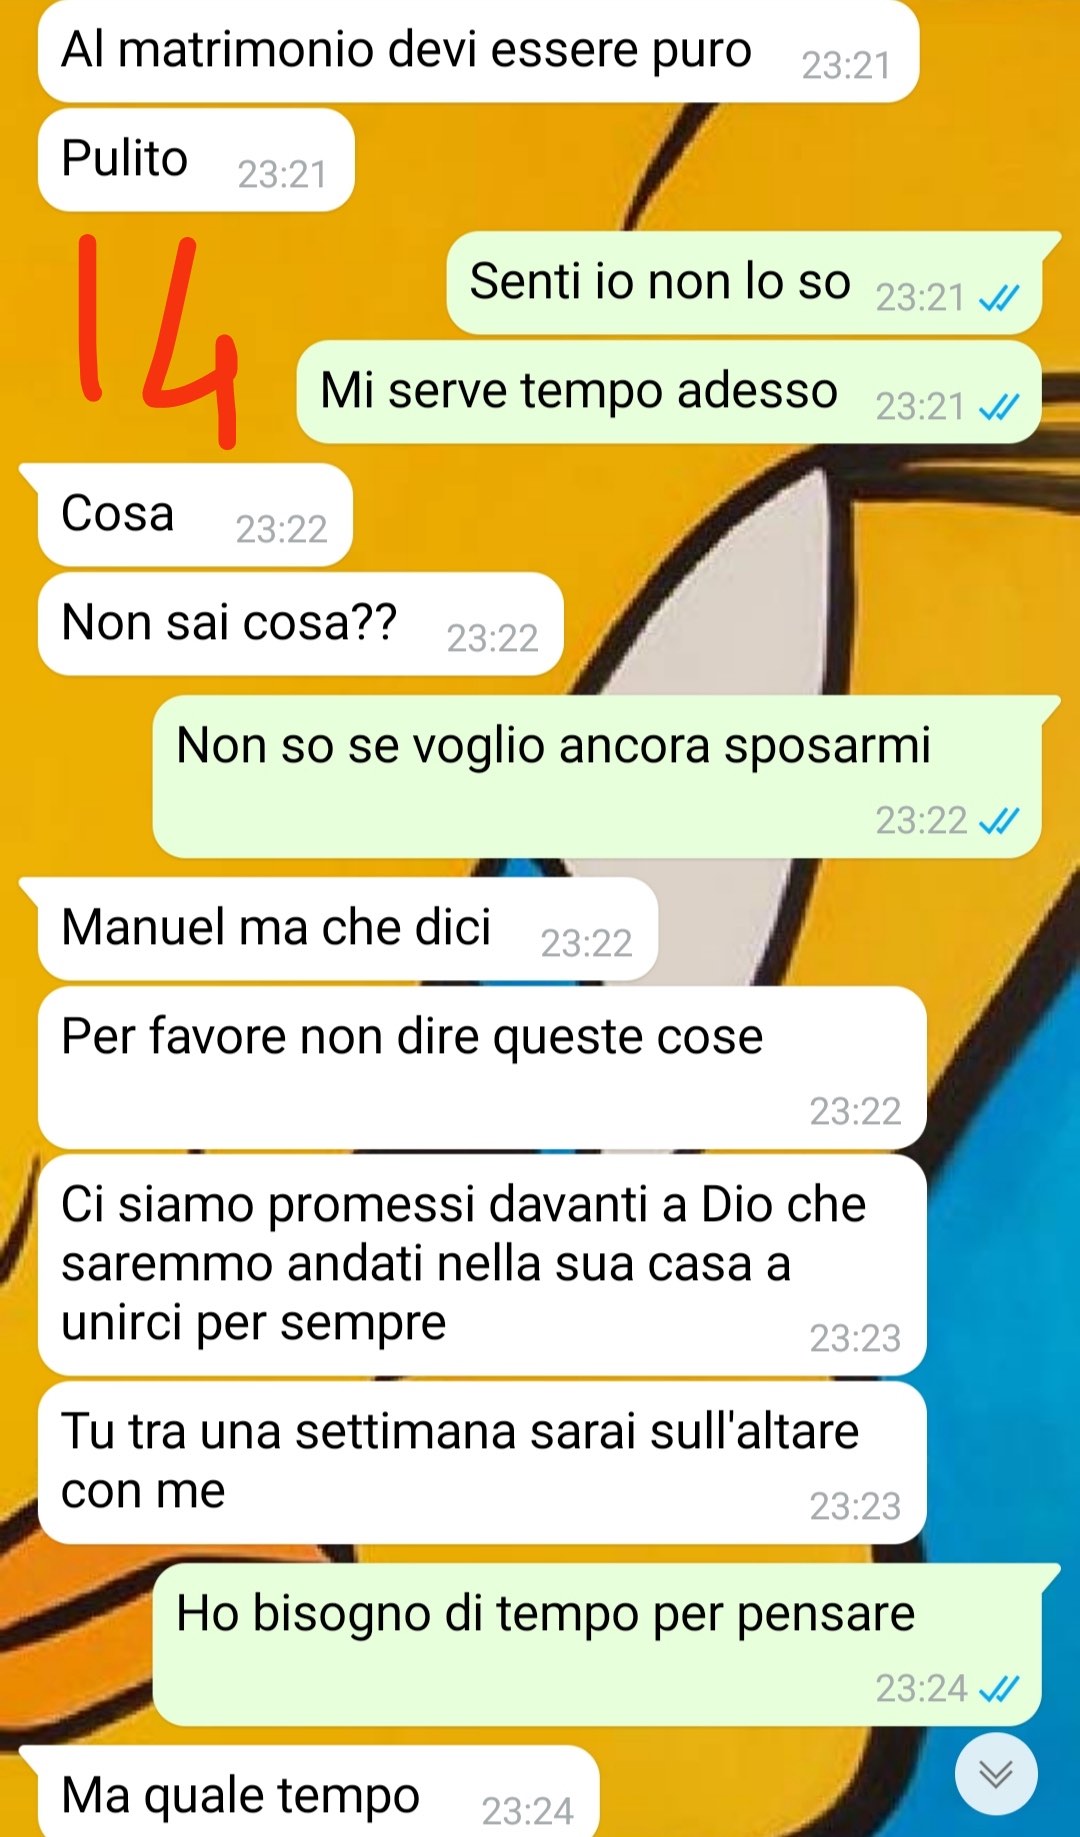Tap the 'Non sai cosa??' message
The height and width of the screenshot is (1837, 1080).
tap(300, 624)
